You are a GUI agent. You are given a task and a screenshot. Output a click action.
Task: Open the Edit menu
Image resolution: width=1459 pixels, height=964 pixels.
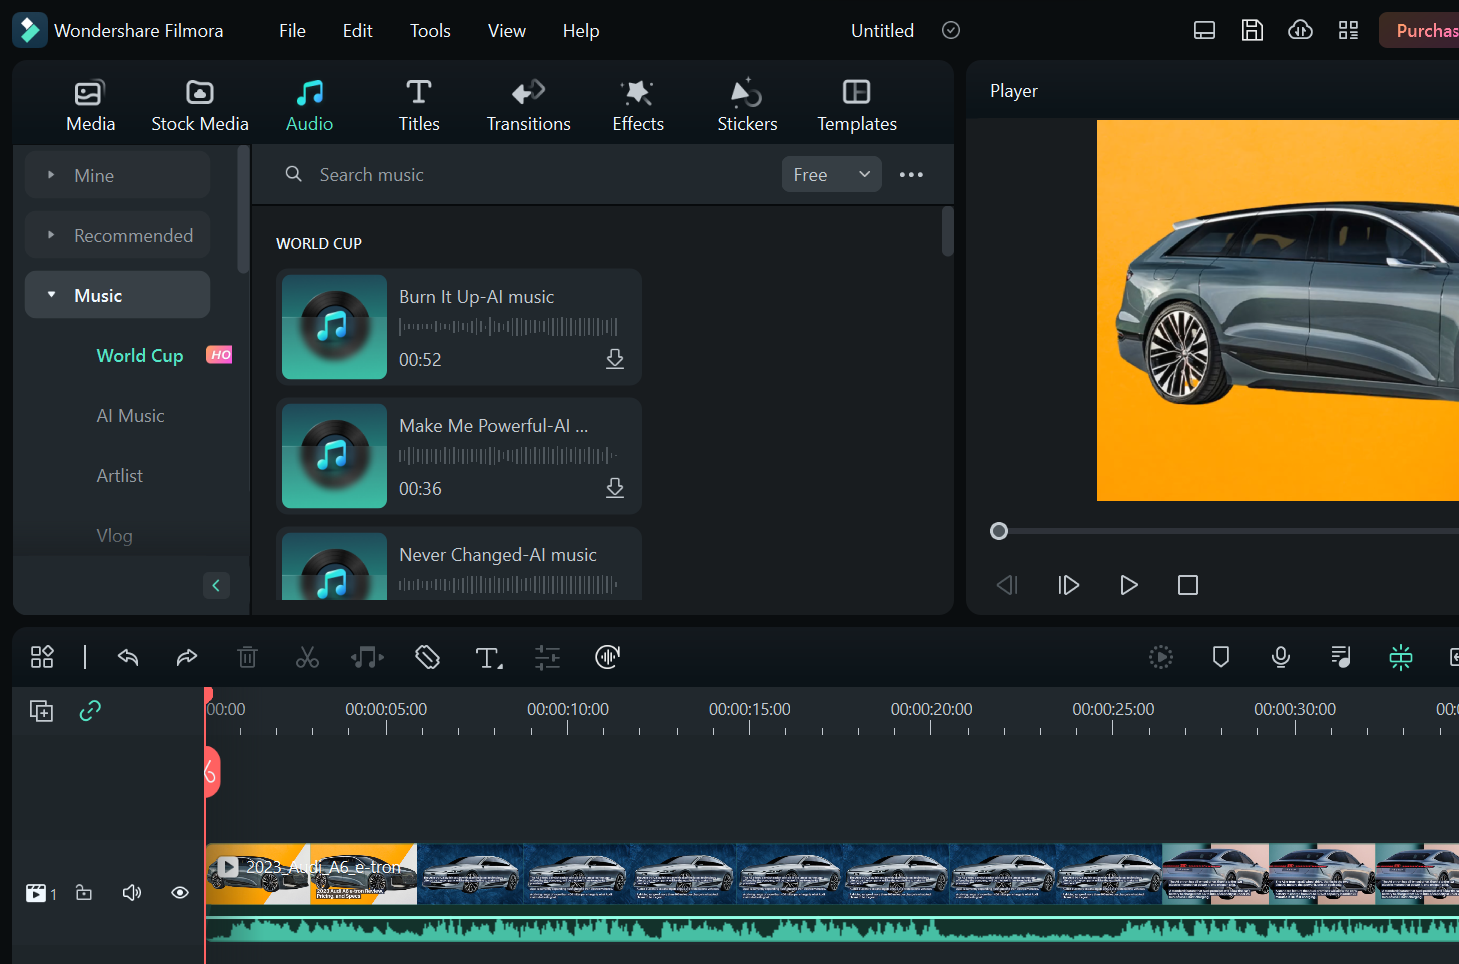click(x=357, y=30)
